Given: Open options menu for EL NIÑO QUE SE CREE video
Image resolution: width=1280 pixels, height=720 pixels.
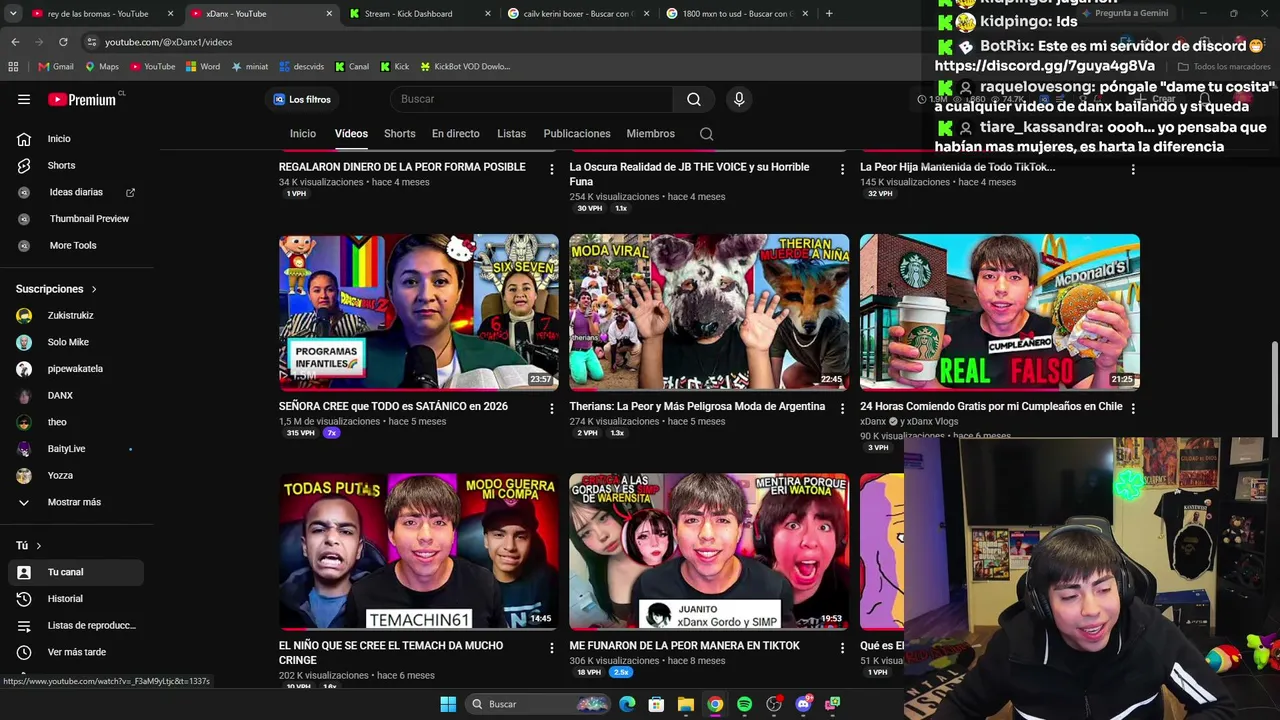Looking at the screenshot, I should 551,648.
